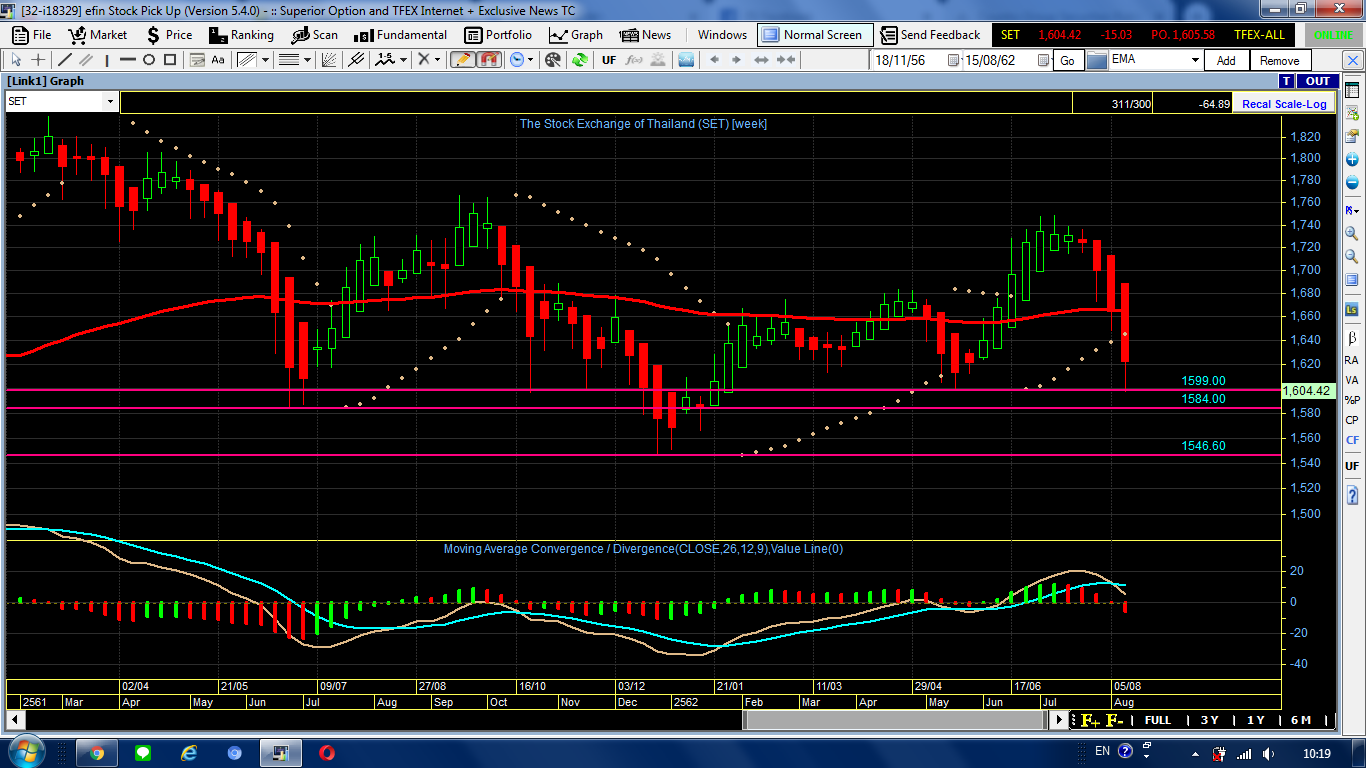Expand the delete X dropdown arrow
Screen dimensions: 1366x768
[437, 60]
